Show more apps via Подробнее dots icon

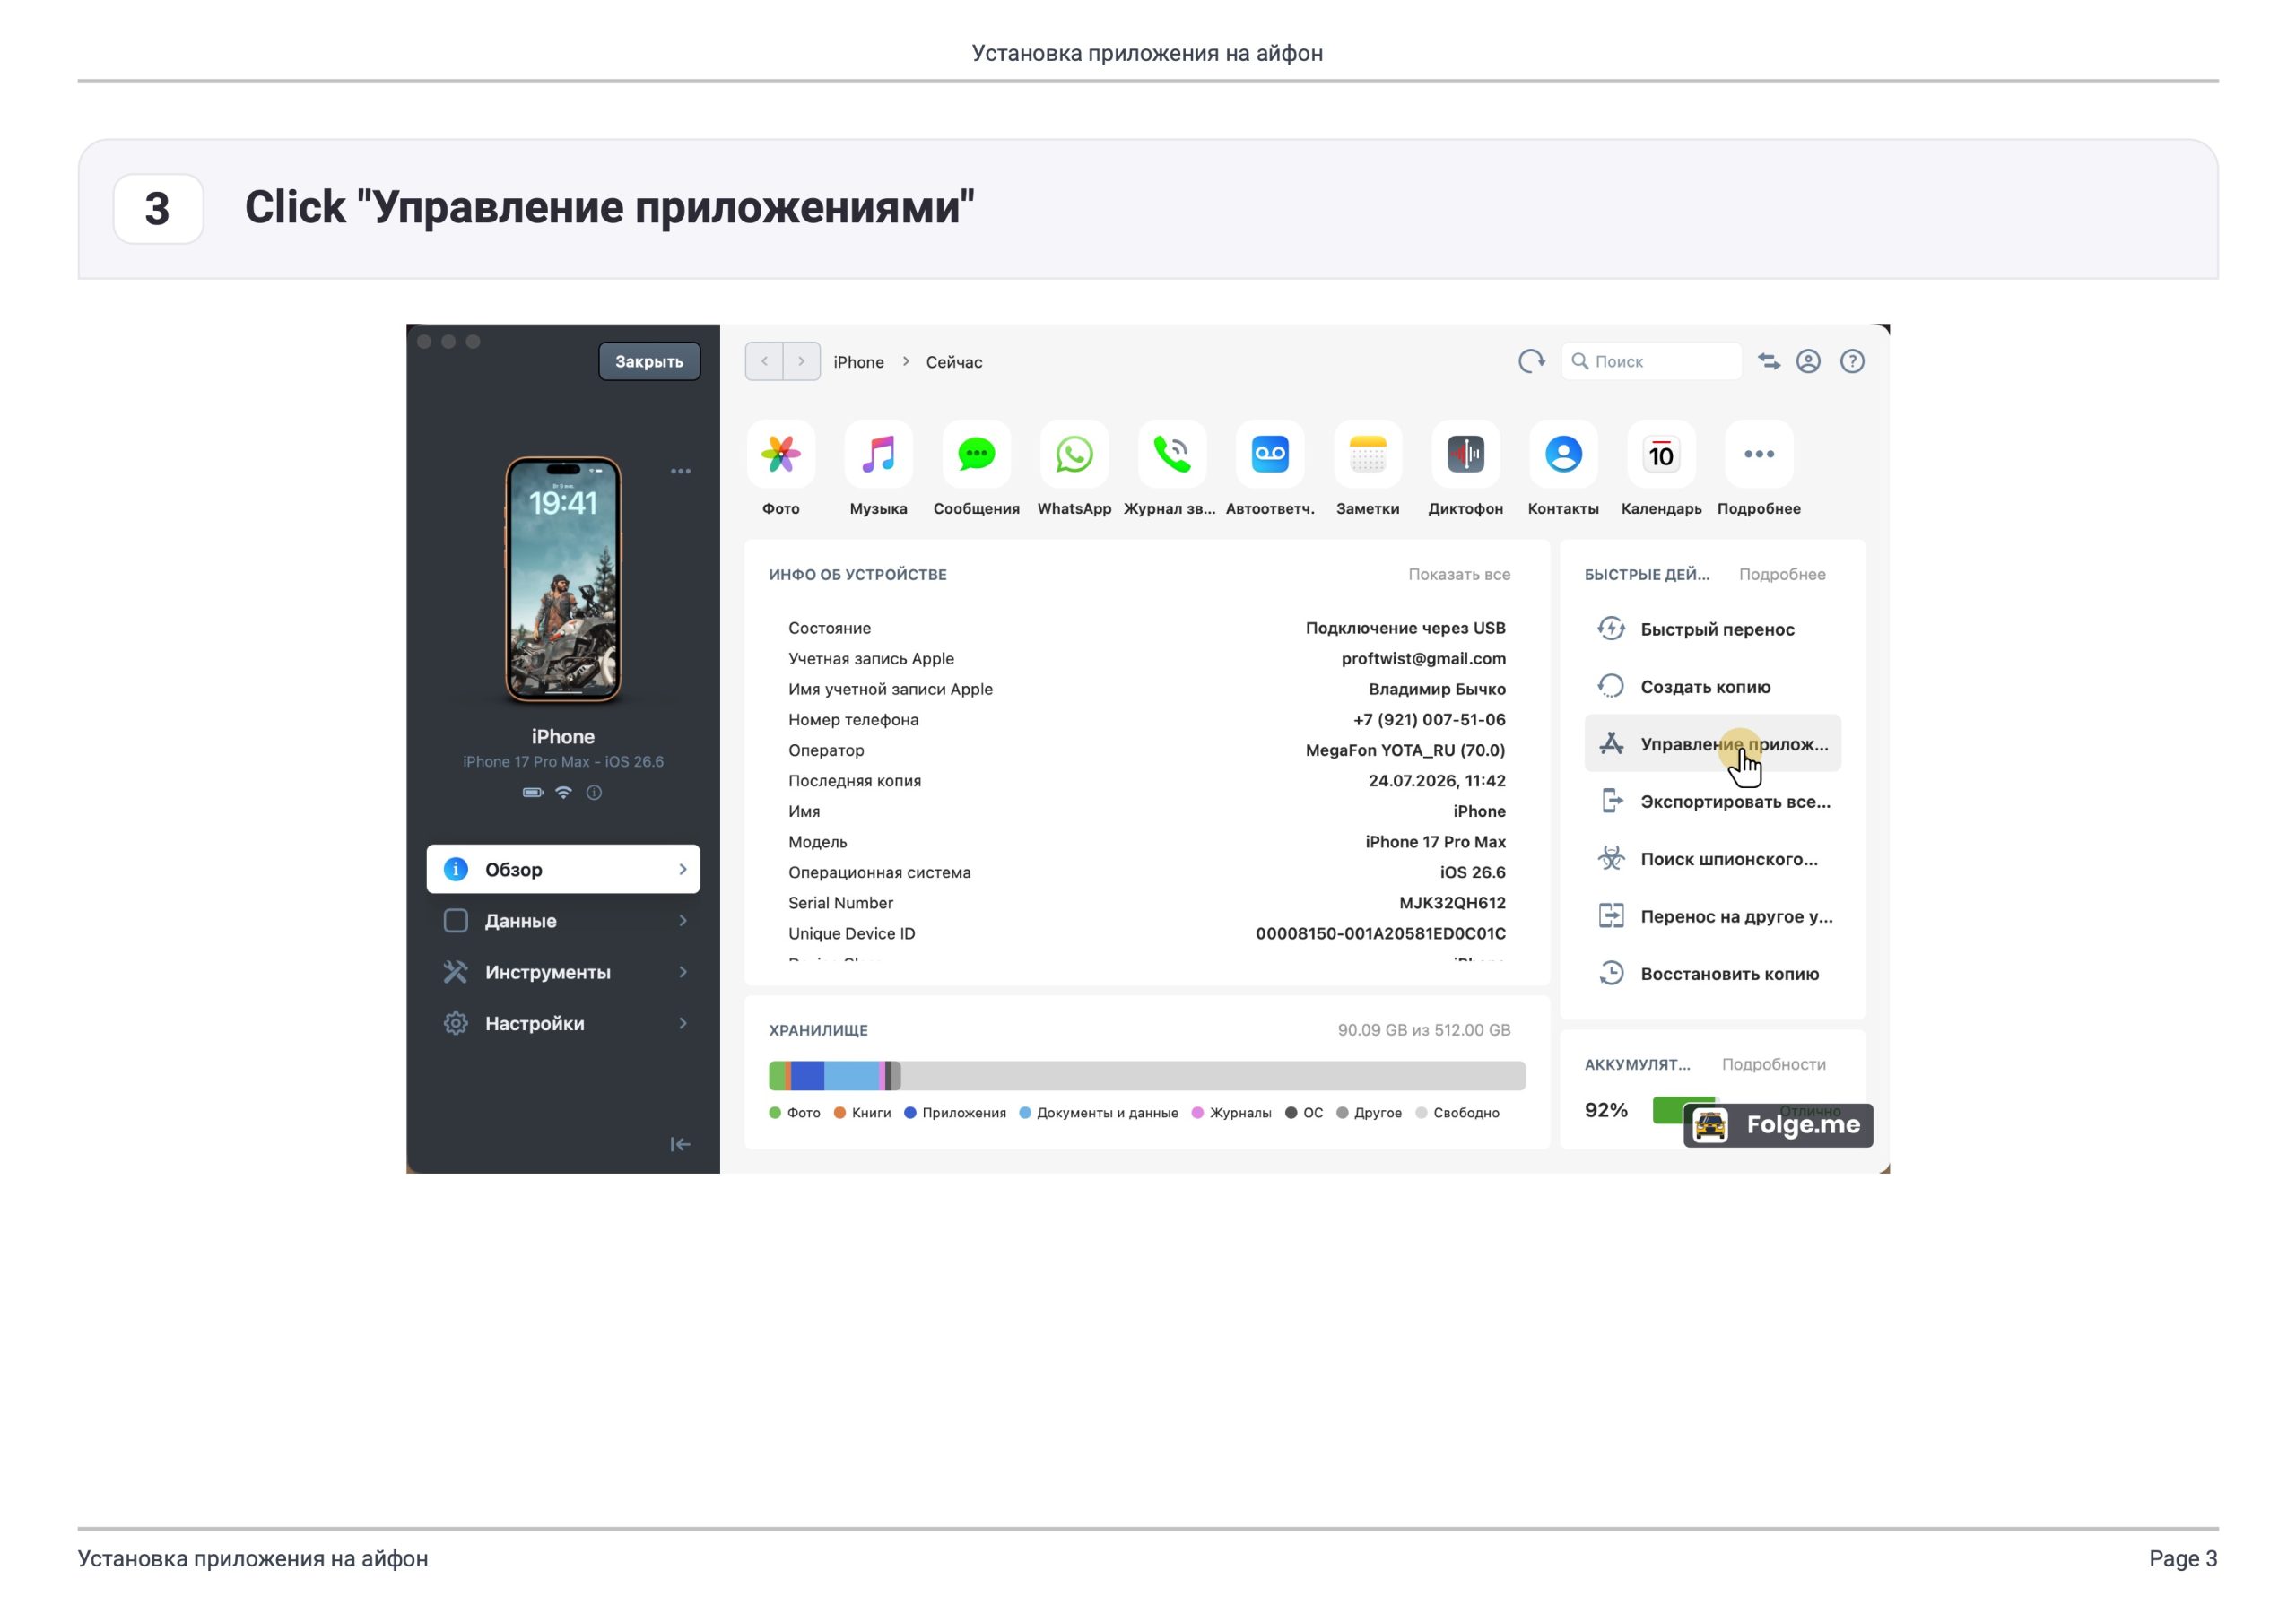pyautogui.click(x=1759, y=455)
